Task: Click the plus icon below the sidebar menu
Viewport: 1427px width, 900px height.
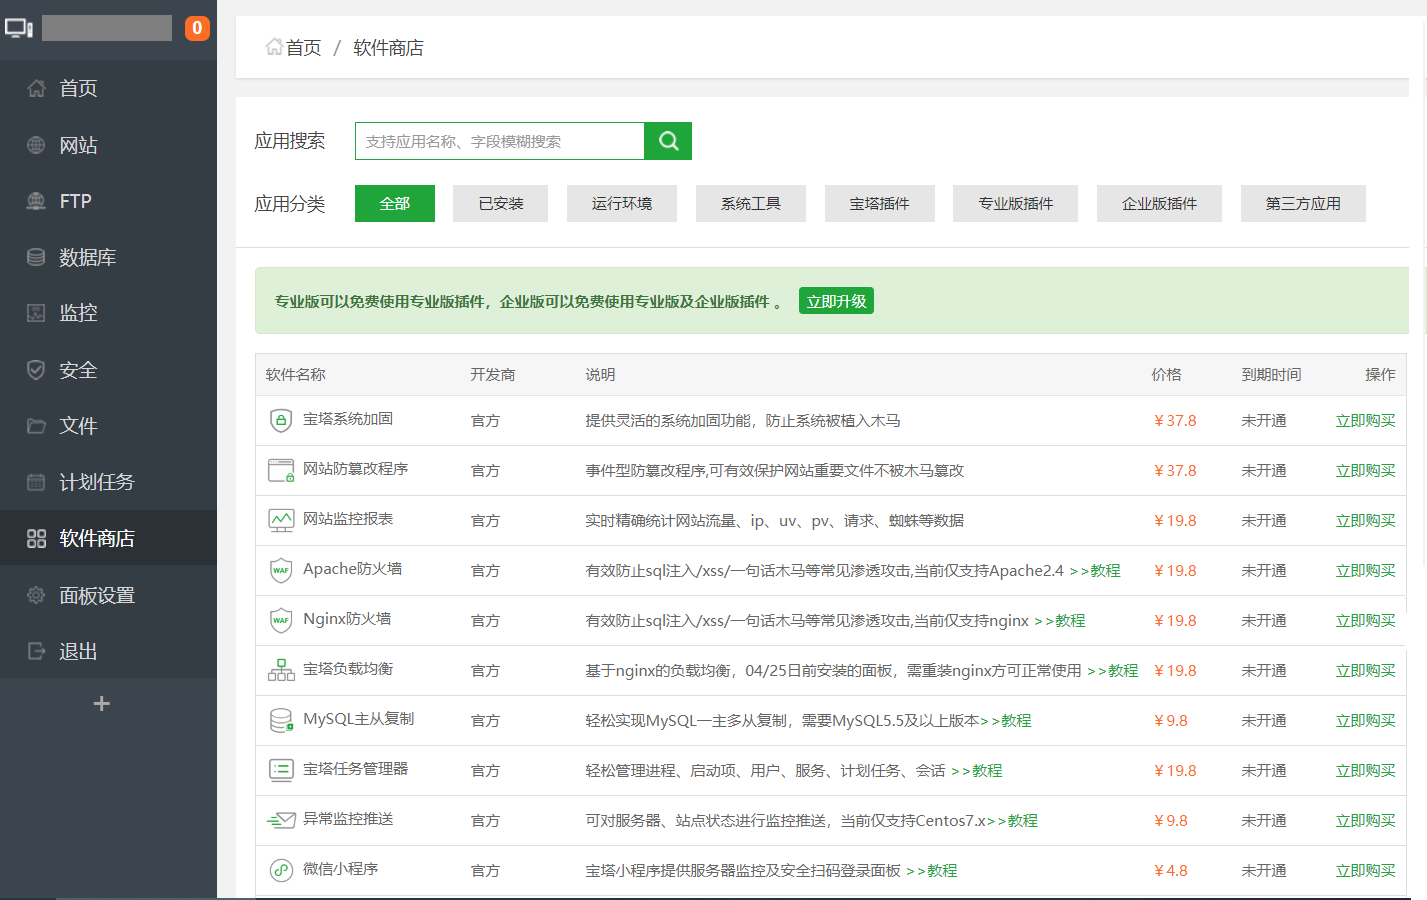Action: click(101, 704)
